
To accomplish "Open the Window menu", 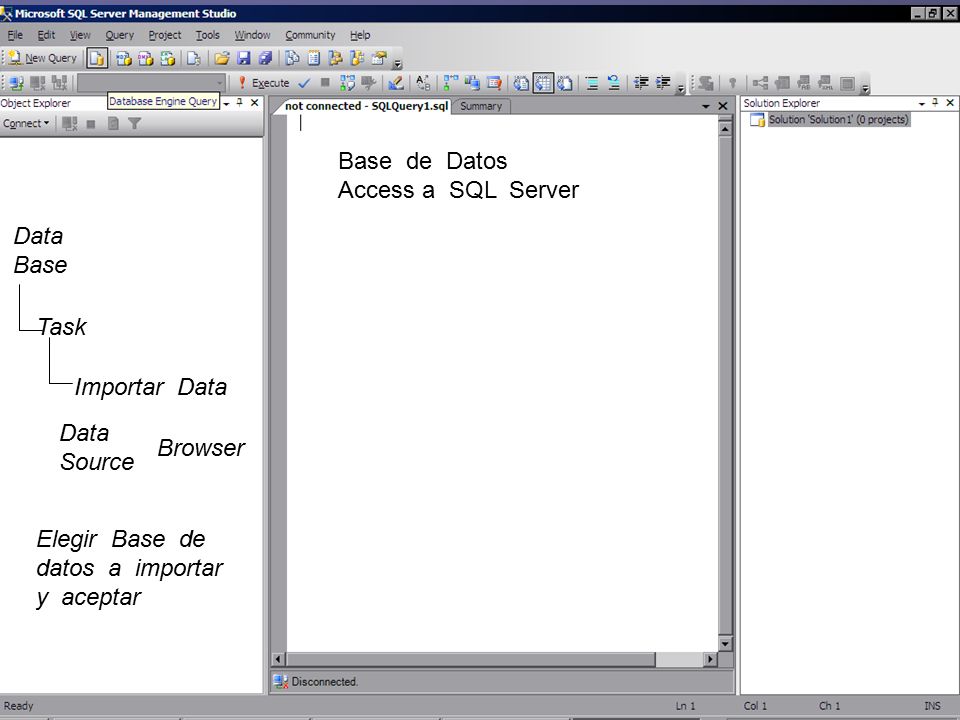I will [252, 35].
